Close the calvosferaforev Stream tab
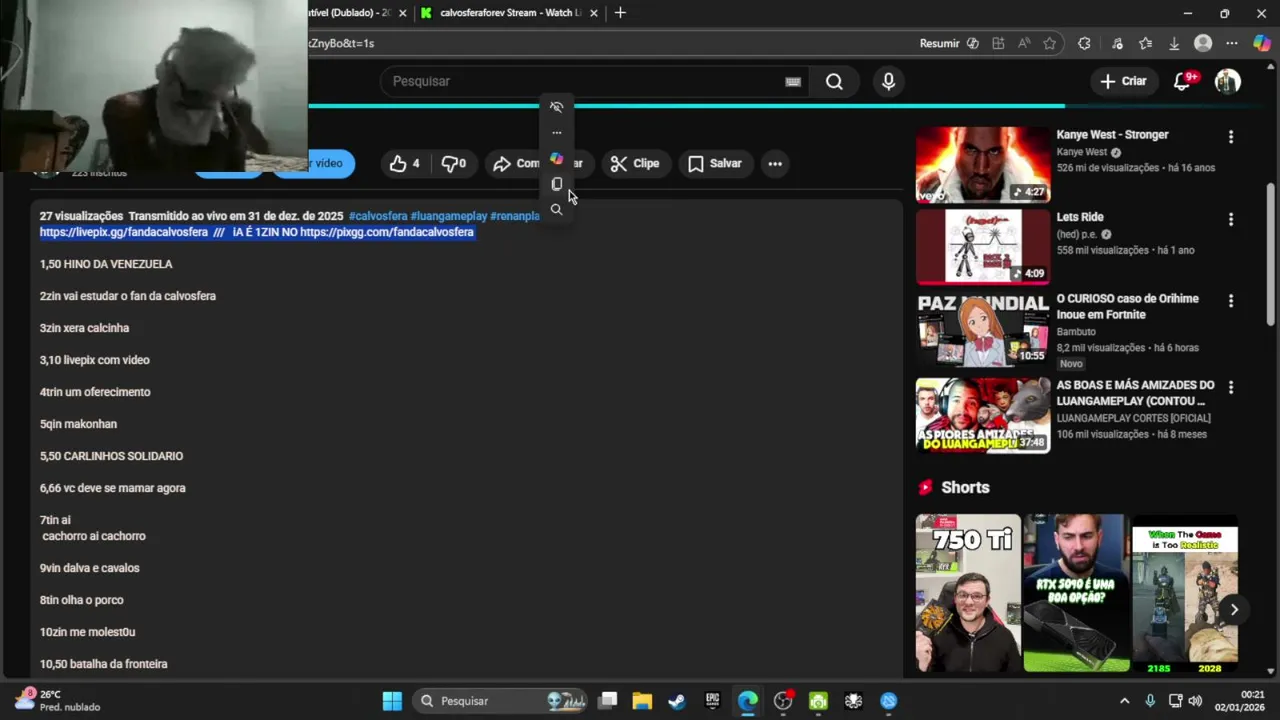The height and width of the screenshot is (720, 1280). click(x=594, y=13)
